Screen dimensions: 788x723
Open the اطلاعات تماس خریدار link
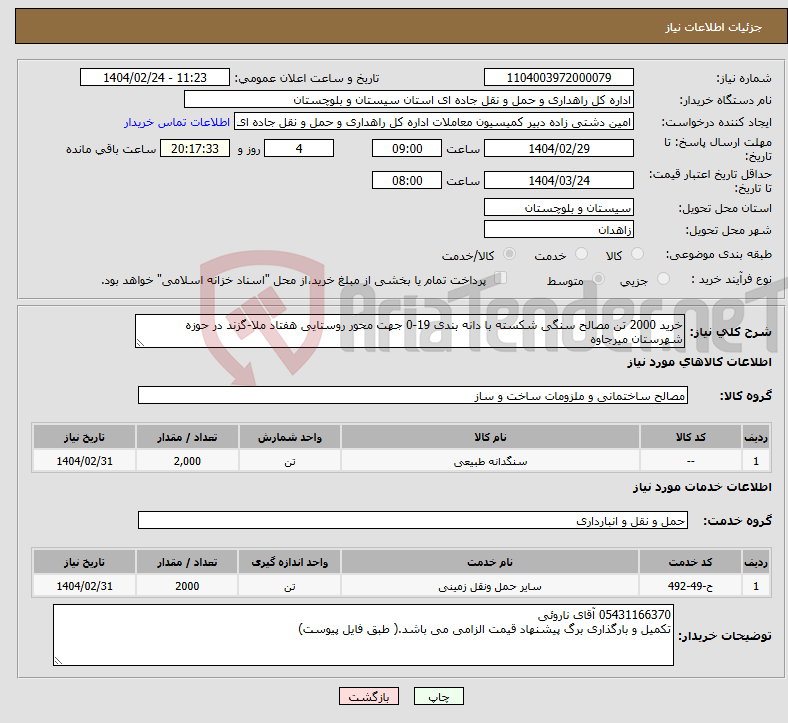pos(177,122)
